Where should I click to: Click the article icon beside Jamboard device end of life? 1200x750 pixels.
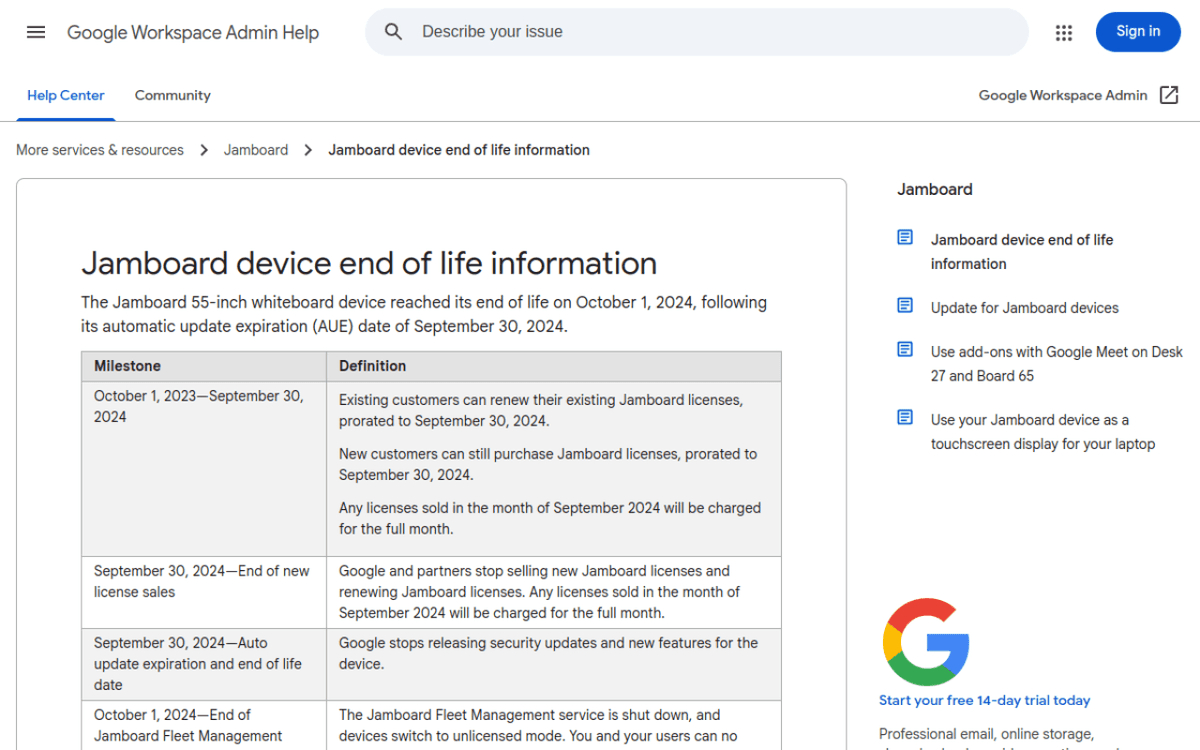click(x=905, y=237)
